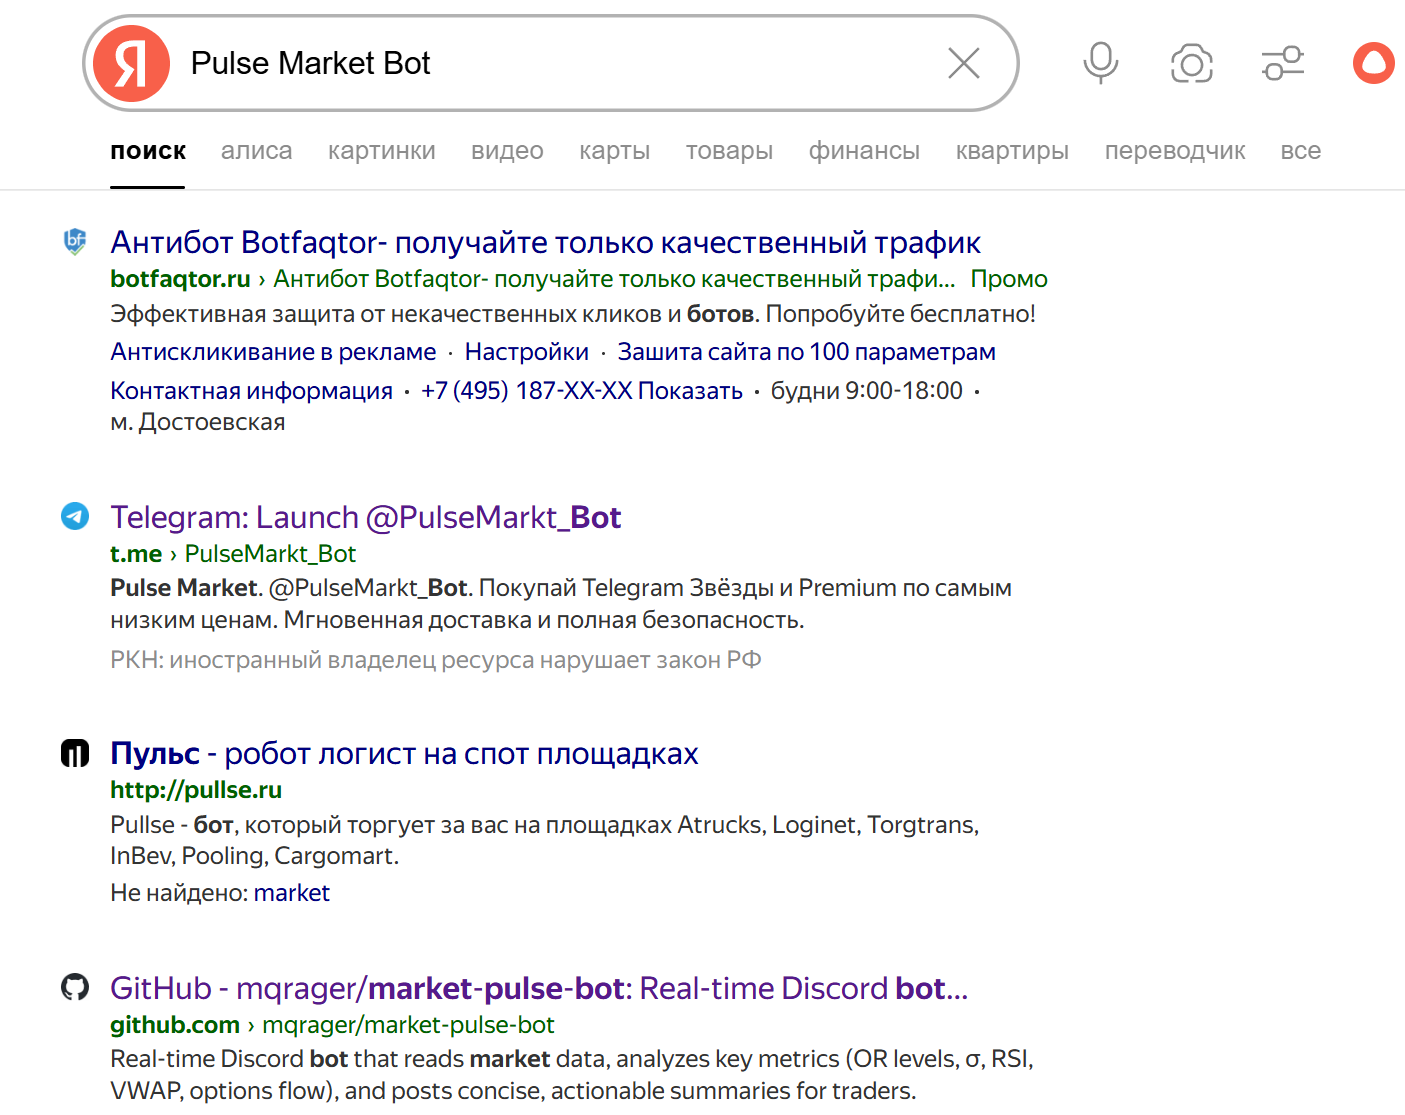Viewport: 1405px width, 1115px height.
Task: Click the Yandex logo icon
Action: pyautogui.click(x=130, y=62)
